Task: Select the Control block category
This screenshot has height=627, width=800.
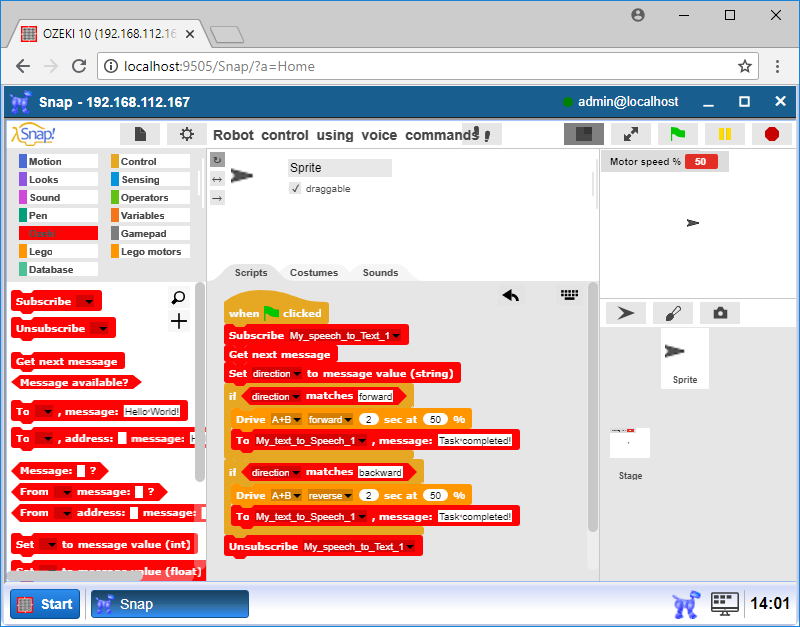Action: click(x=151, y=161)
